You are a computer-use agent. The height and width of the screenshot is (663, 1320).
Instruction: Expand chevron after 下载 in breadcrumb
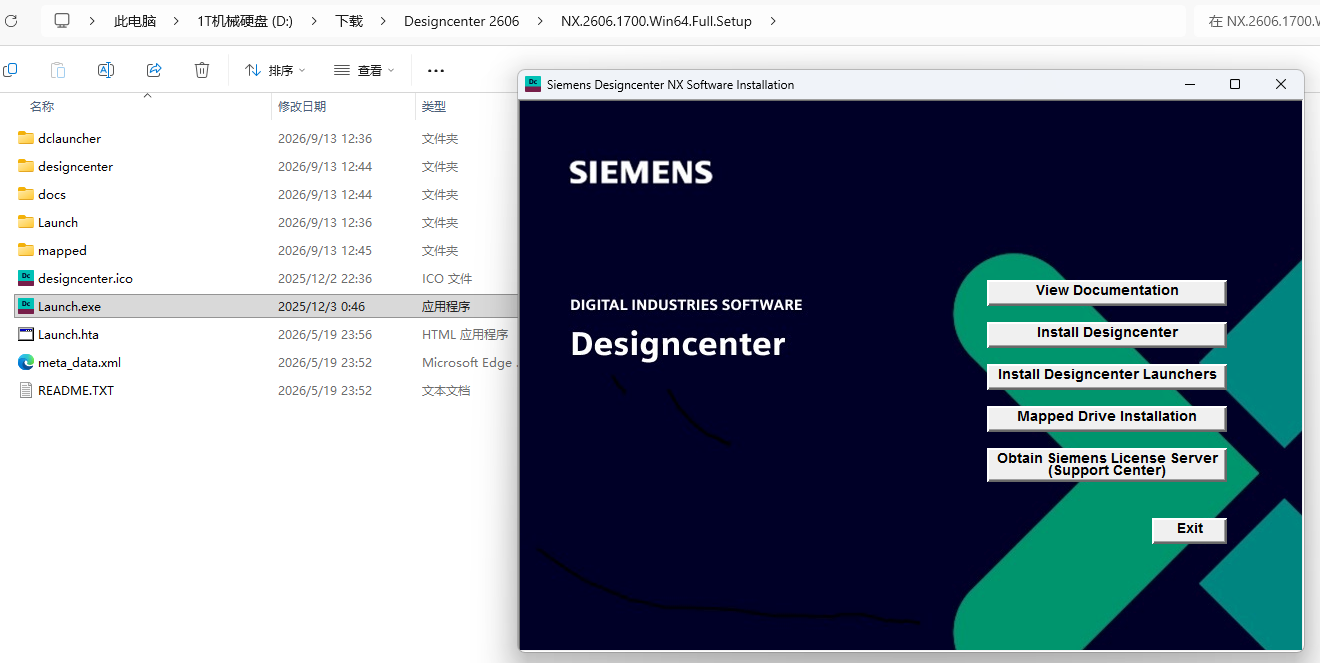(383, 20)
